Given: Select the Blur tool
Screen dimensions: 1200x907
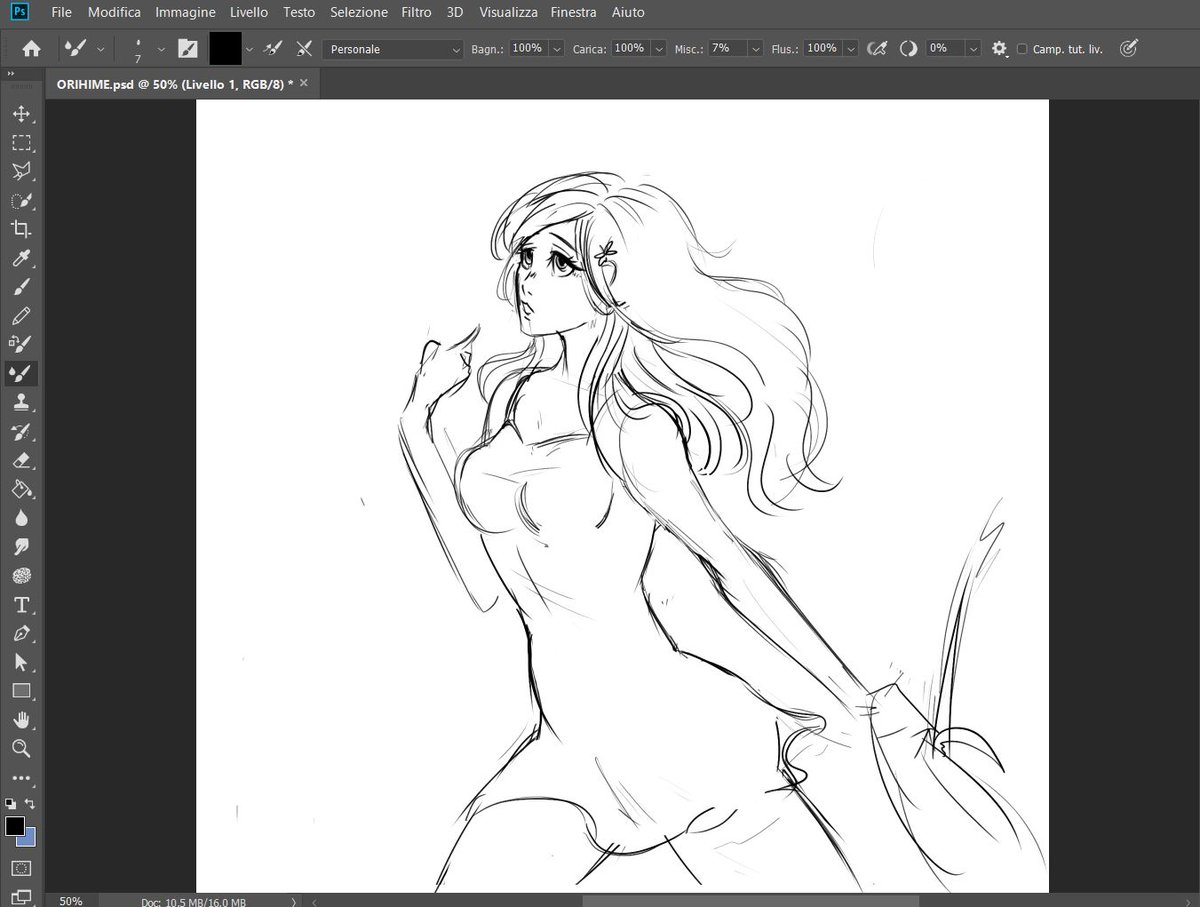Looking at the screenshot, I should pos(21,519).
